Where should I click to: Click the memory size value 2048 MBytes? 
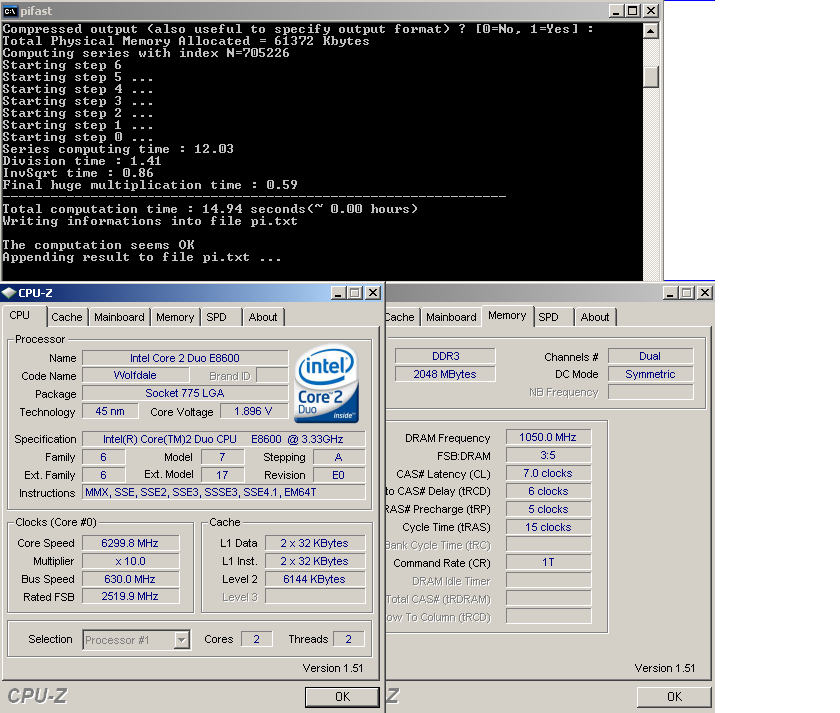[x=446, y=374]
